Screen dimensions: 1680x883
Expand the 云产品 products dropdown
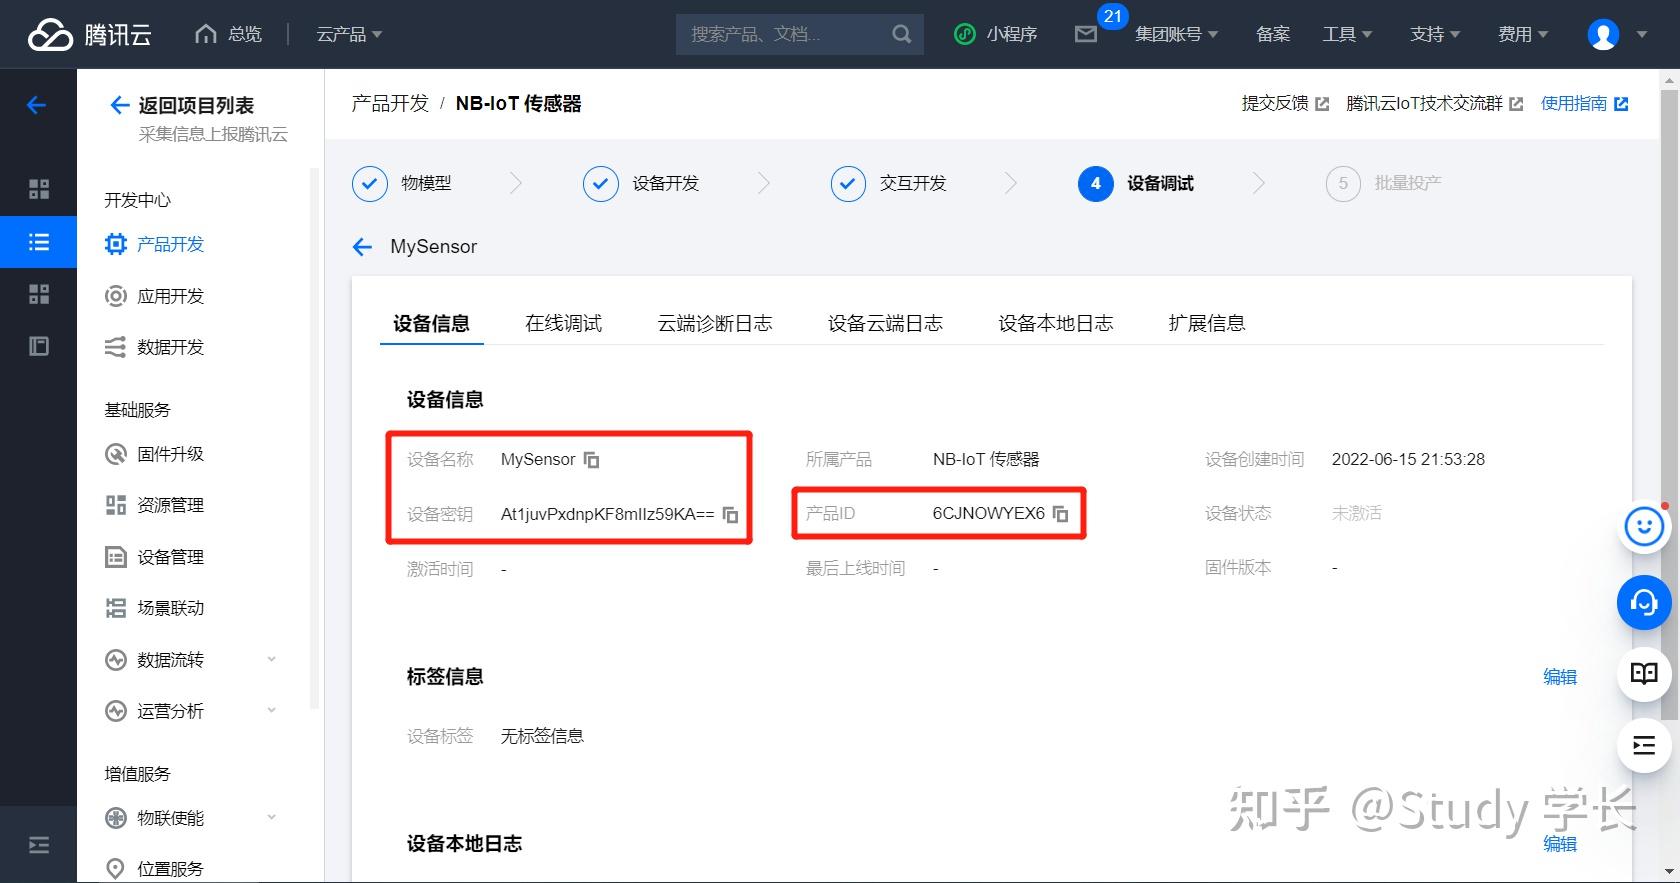pyautogui.click(x=349, y=34)
